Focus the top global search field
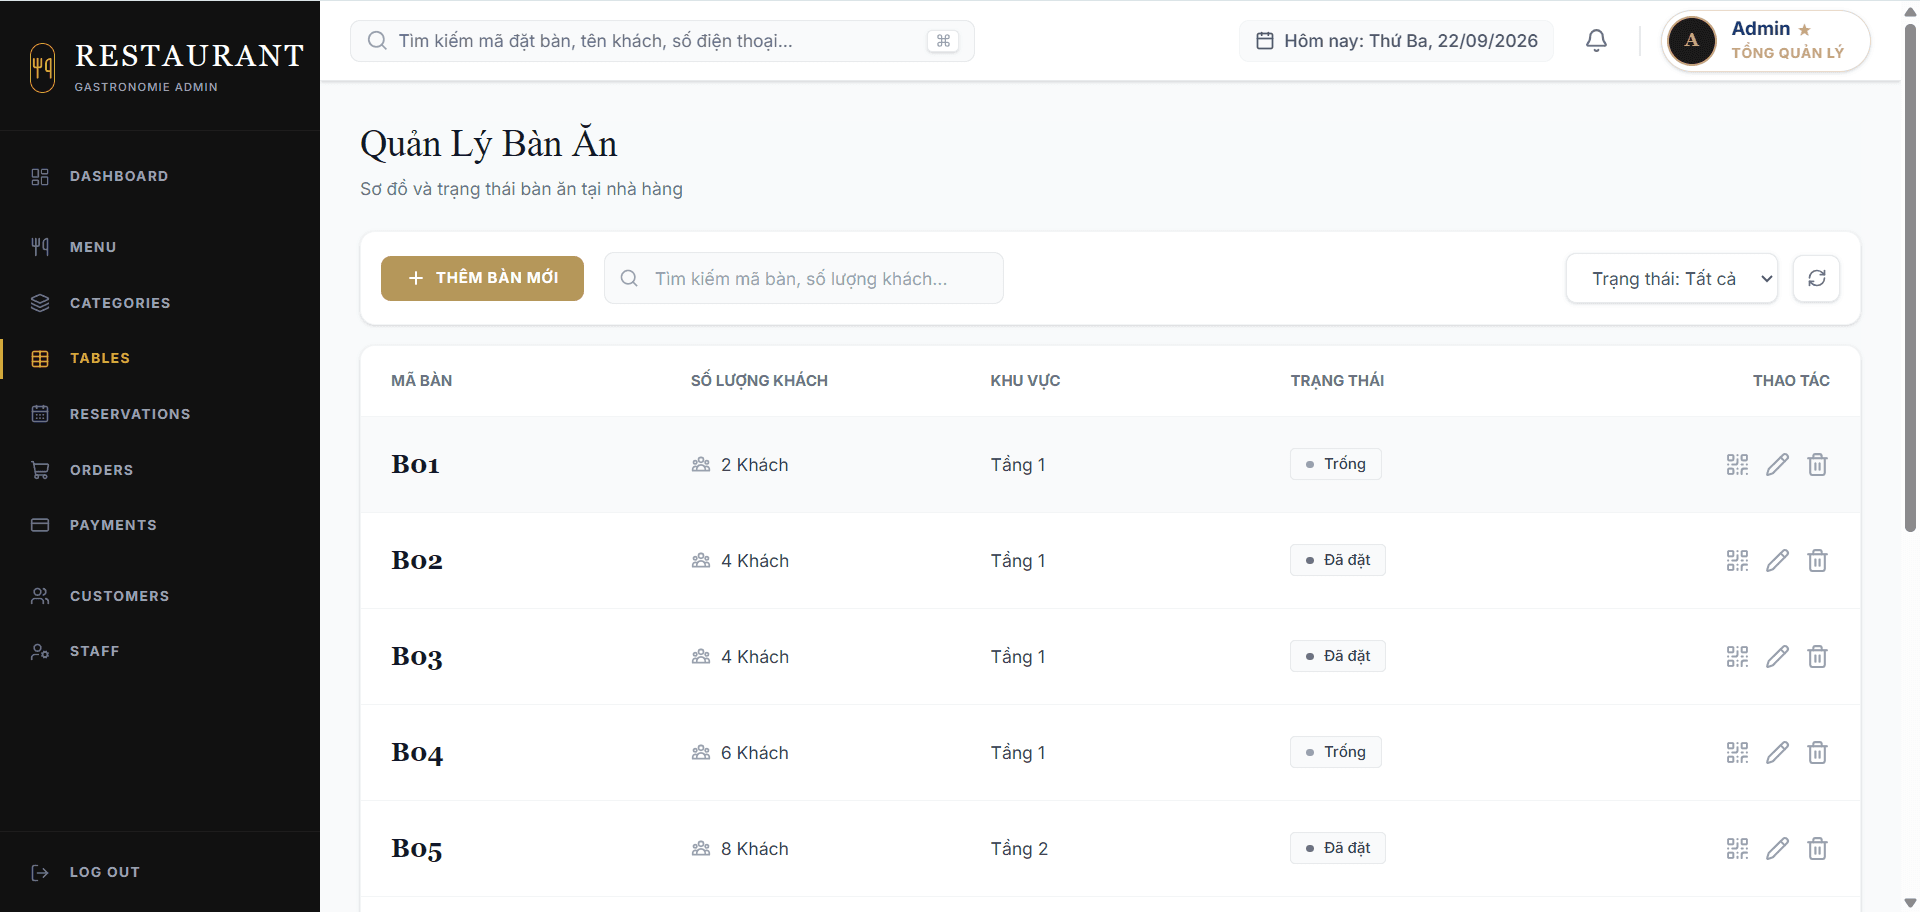 662,41
